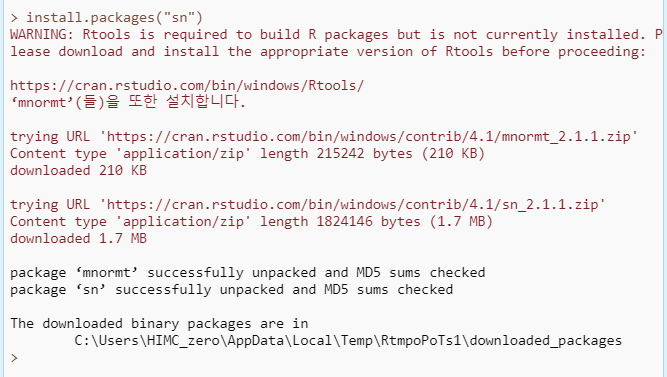Click the 215242 bytes content type line
The height and width of the screenshot is (377, 667).
pyautogui.click(x=248, y=154)
